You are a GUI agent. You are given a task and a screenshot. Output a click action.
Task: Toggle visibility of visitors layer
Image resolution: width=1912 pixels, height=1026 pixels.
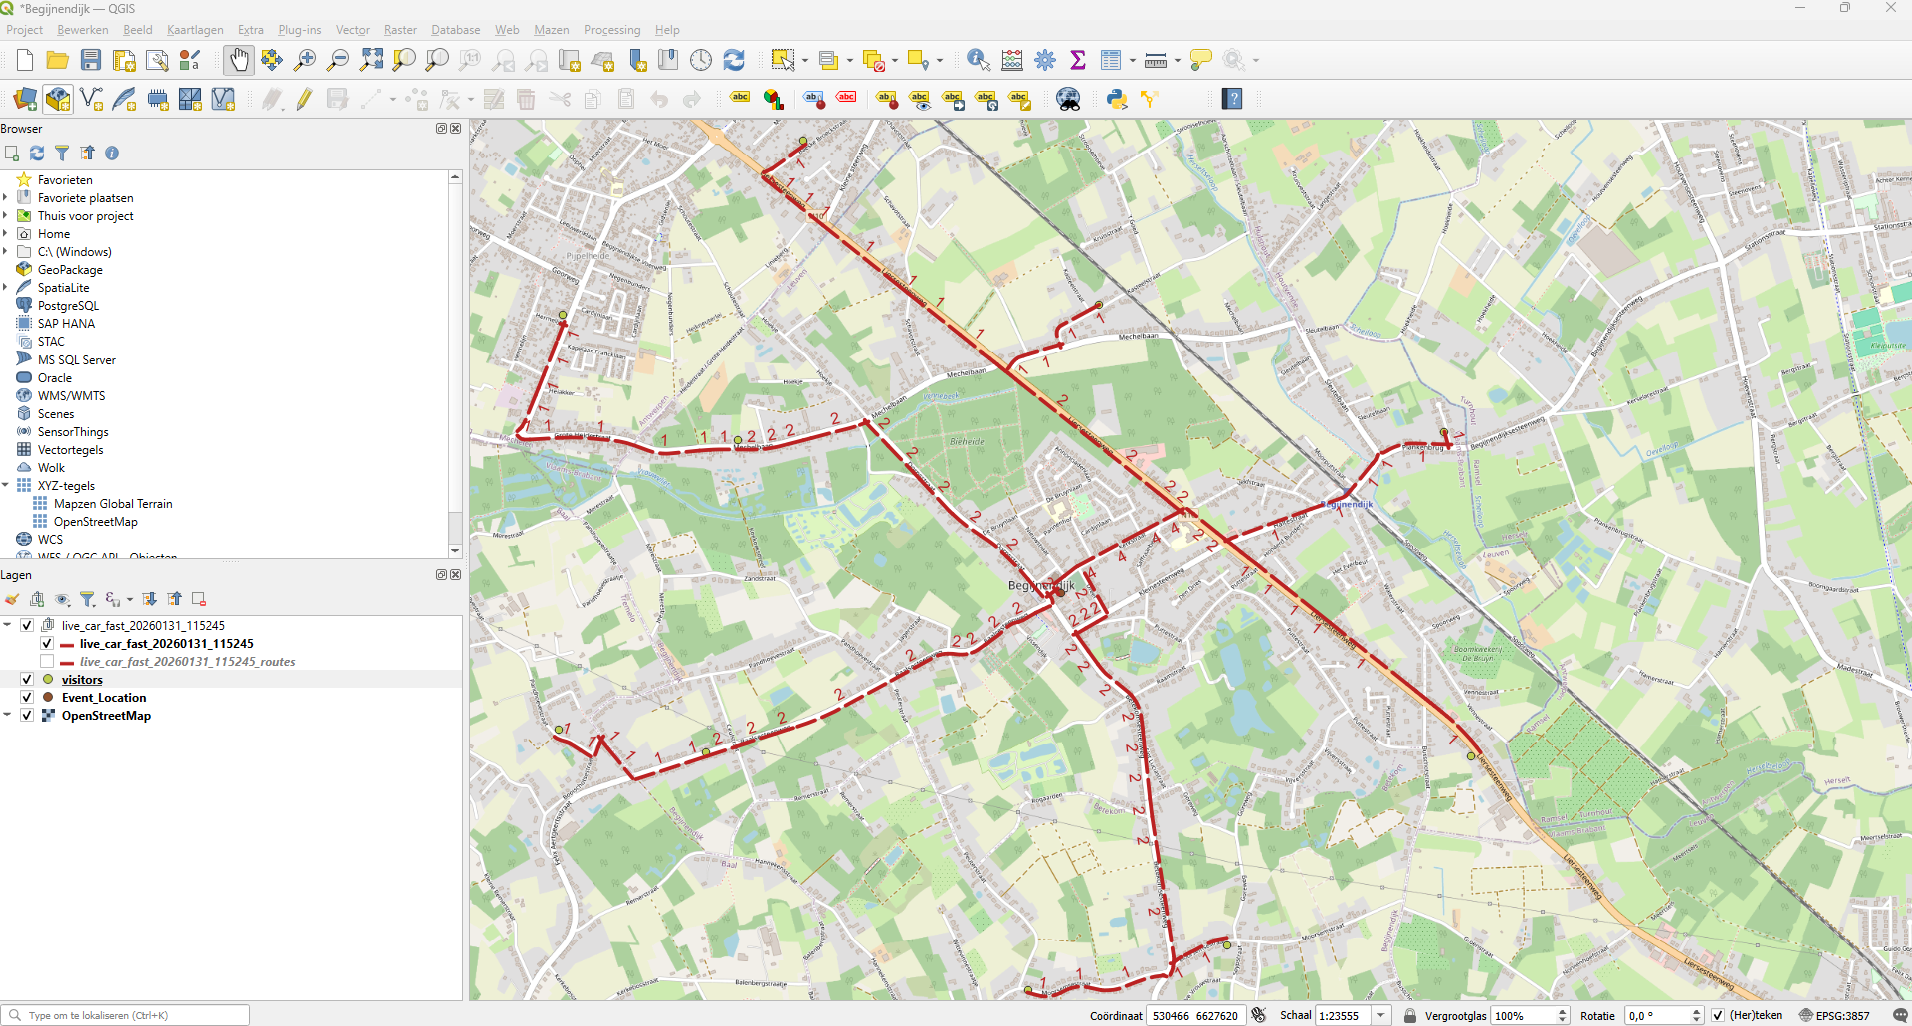[27, 680]
